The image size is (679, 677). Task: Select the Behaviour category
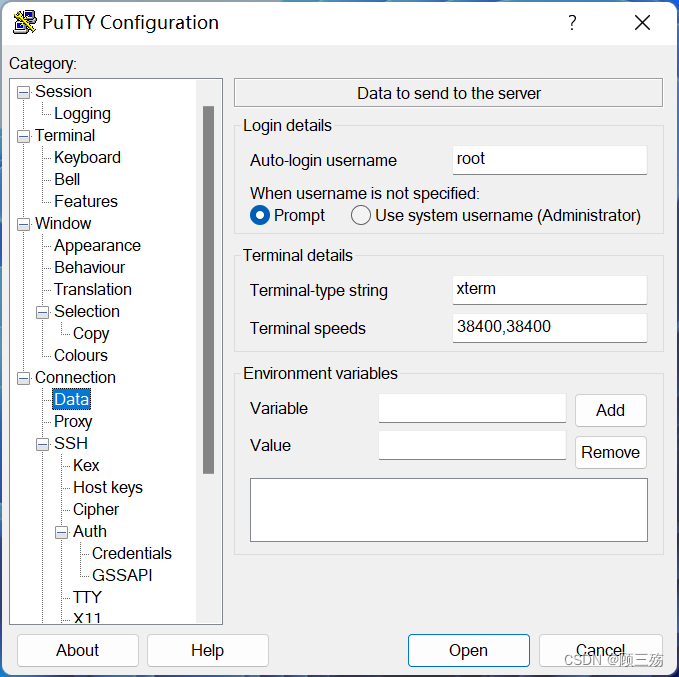coord(89,268)
